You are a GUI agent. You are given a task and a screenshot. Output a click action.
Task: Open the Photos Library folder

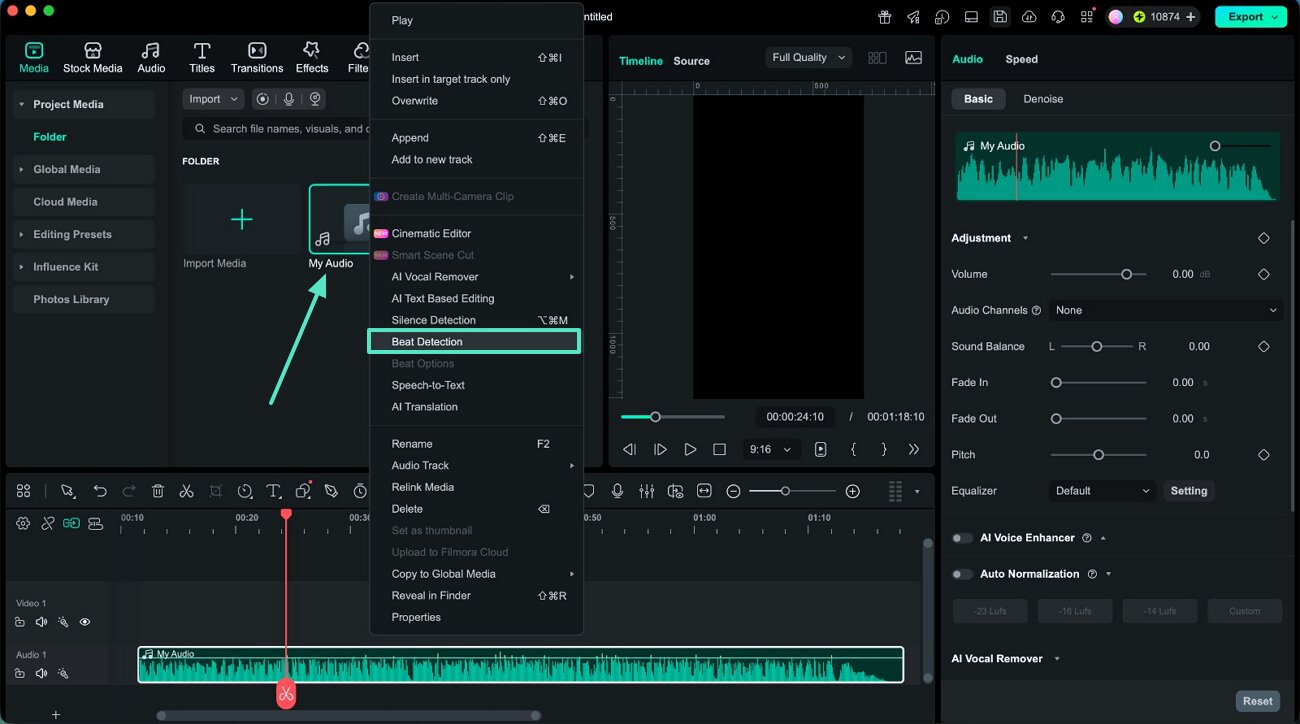pos(84,299)
